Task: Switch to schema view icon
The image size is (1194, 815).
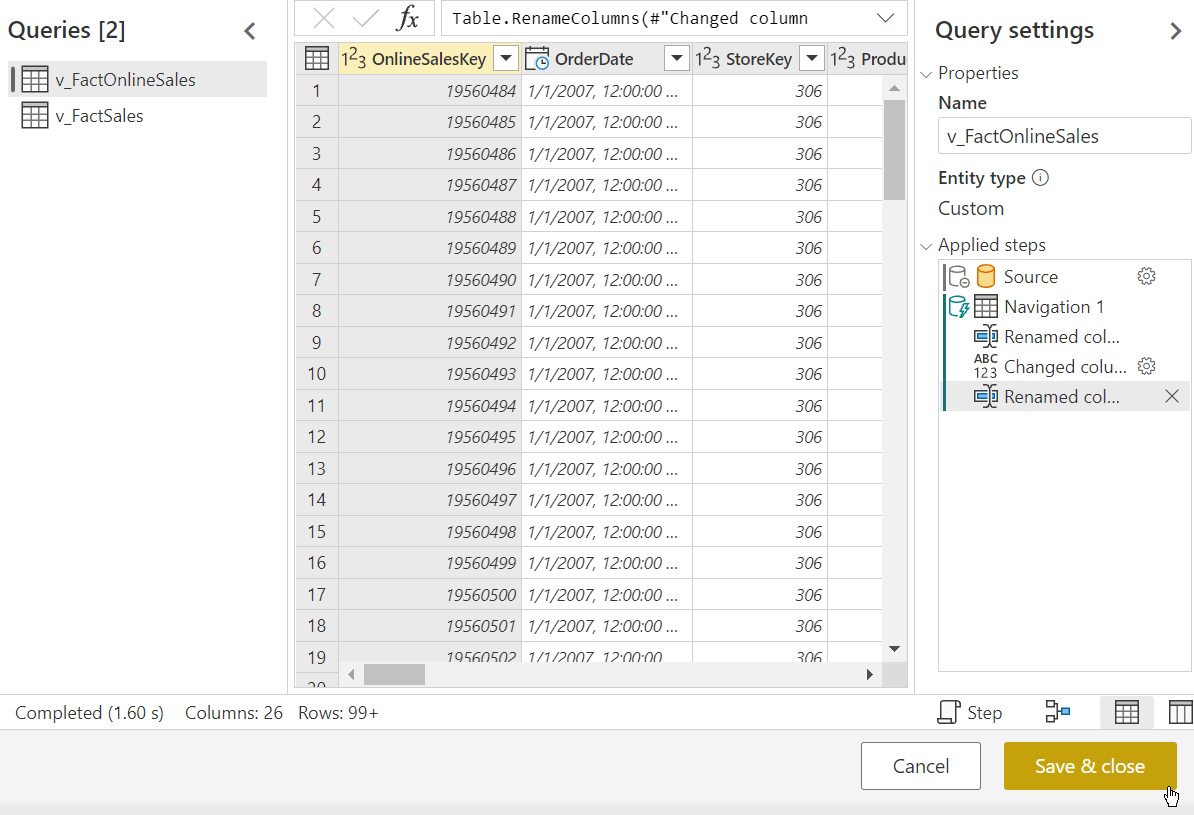Action: [x=1181, y=712]
